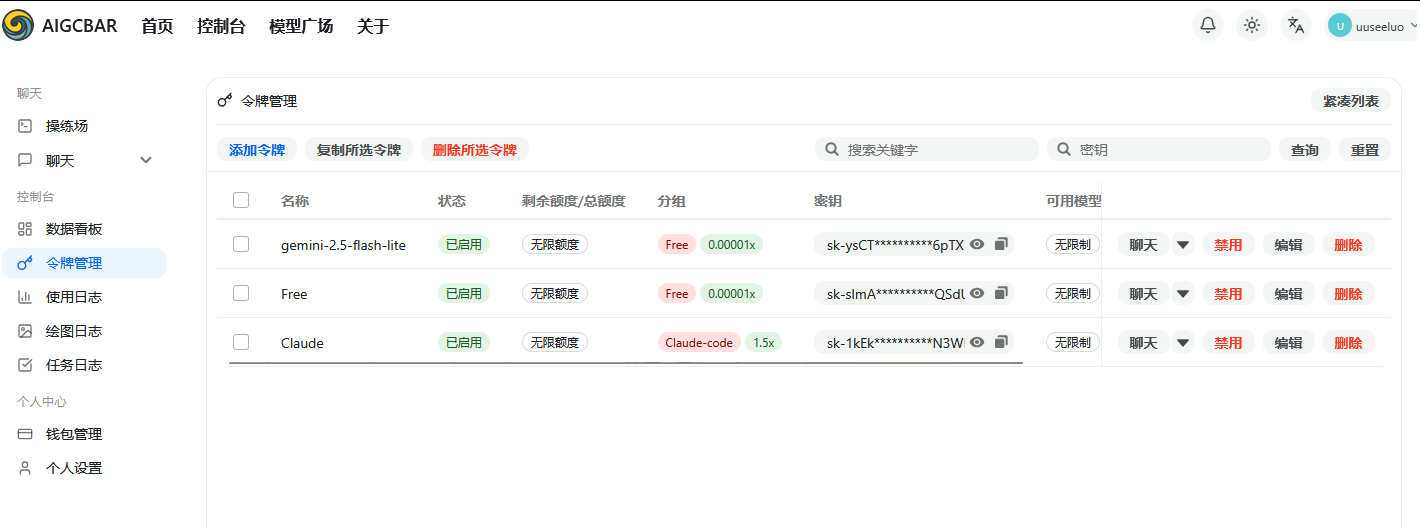Image resolution: width=1420 pixels, height=528 pixels.
Task: Check the Claude row checkbox
Action: [241, 342]
